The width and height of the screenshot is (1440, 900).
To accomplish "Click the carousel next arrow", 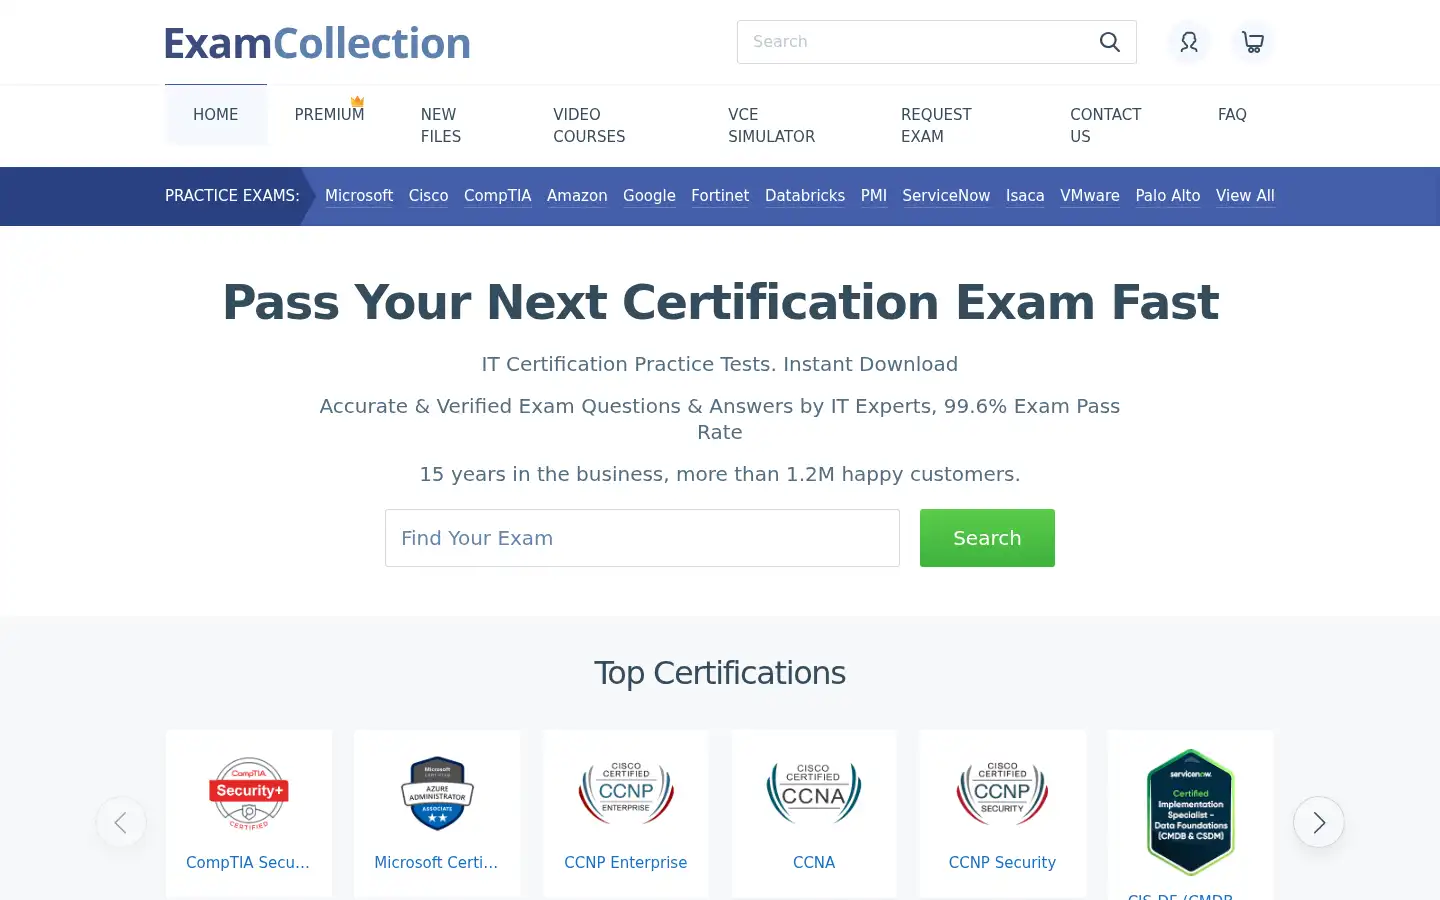I will tap(1319, 822).
